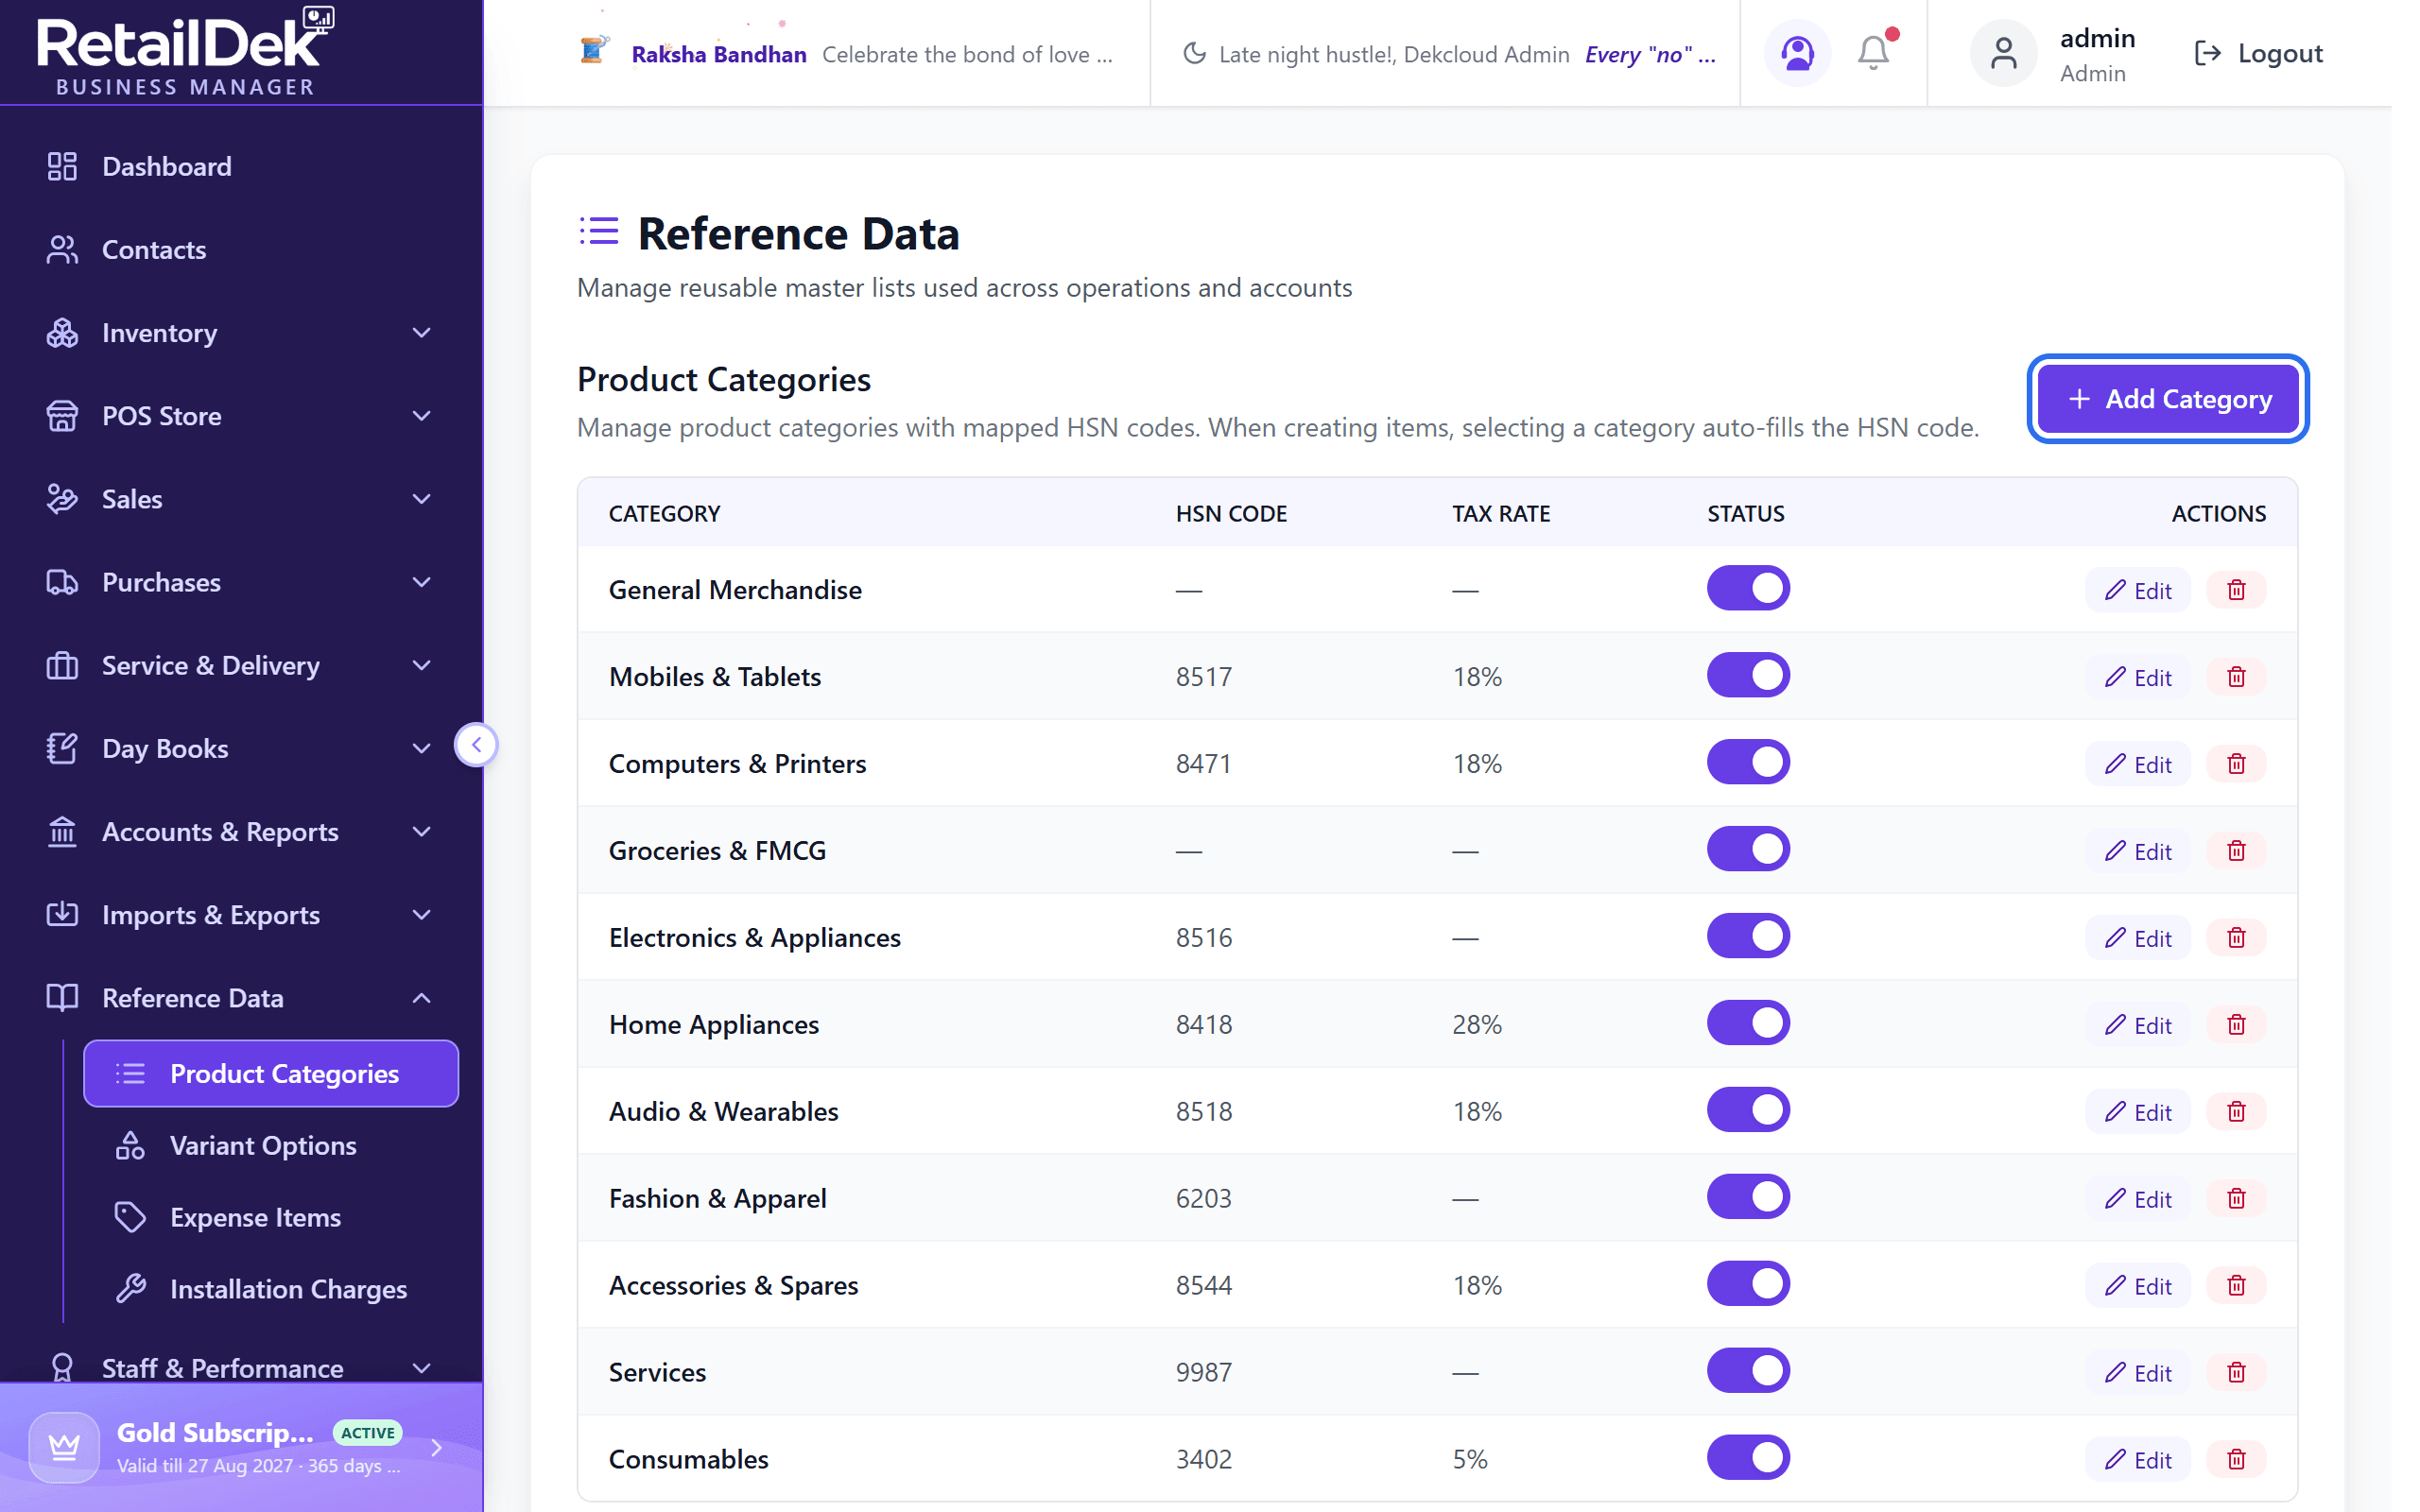The width and height of the screenshot is (2420, 1512).
Task: Delete the Services category
Action: click(2236, 1373)
